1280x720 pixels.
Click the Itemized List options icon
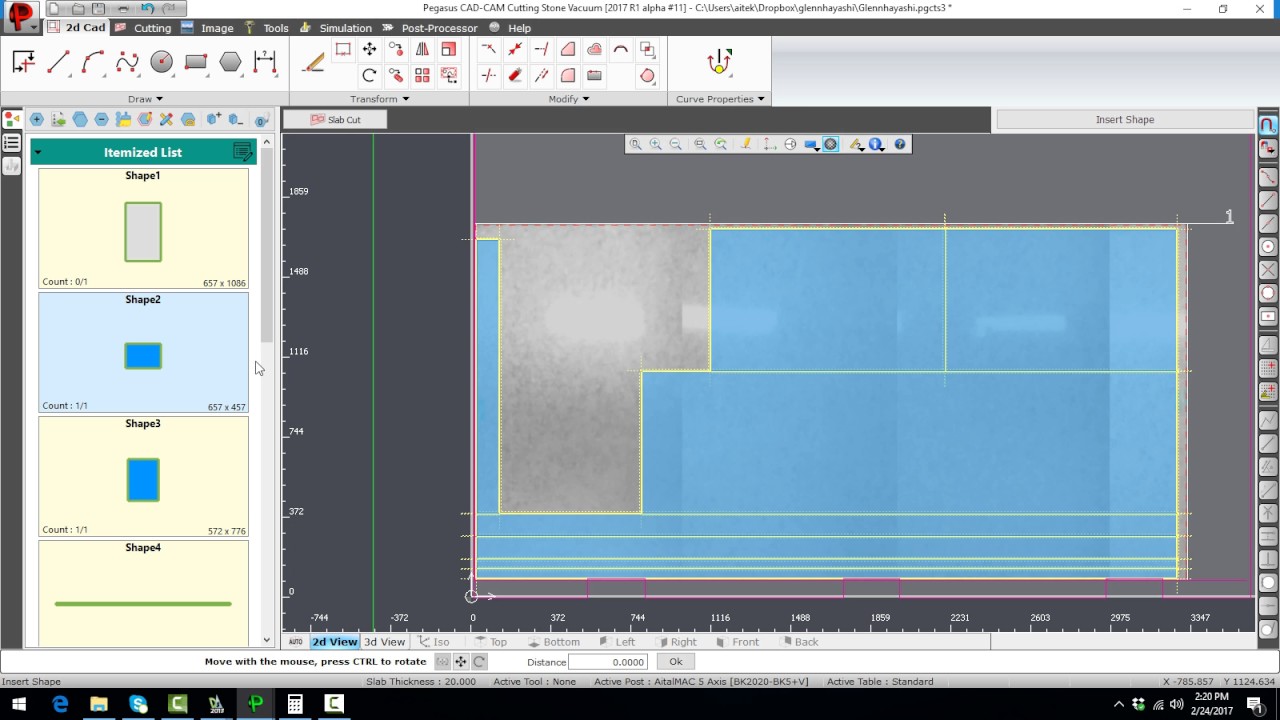(242, 152)
